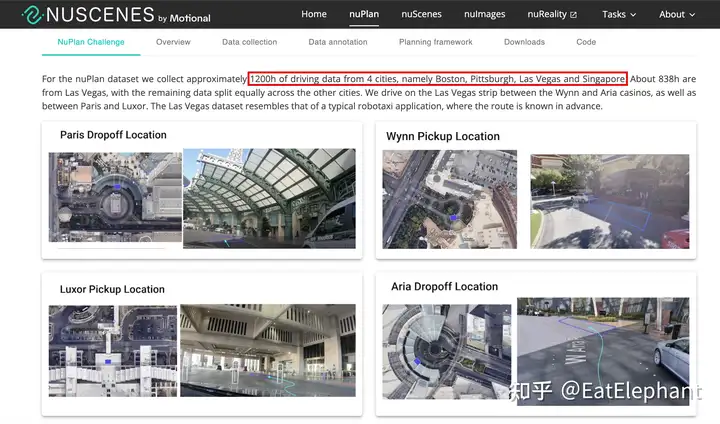This screenshot has width=720, height=424.
Task: Click the Wynn Pickup Location heading
Action: pyautogui.click(x=443, y=136)
